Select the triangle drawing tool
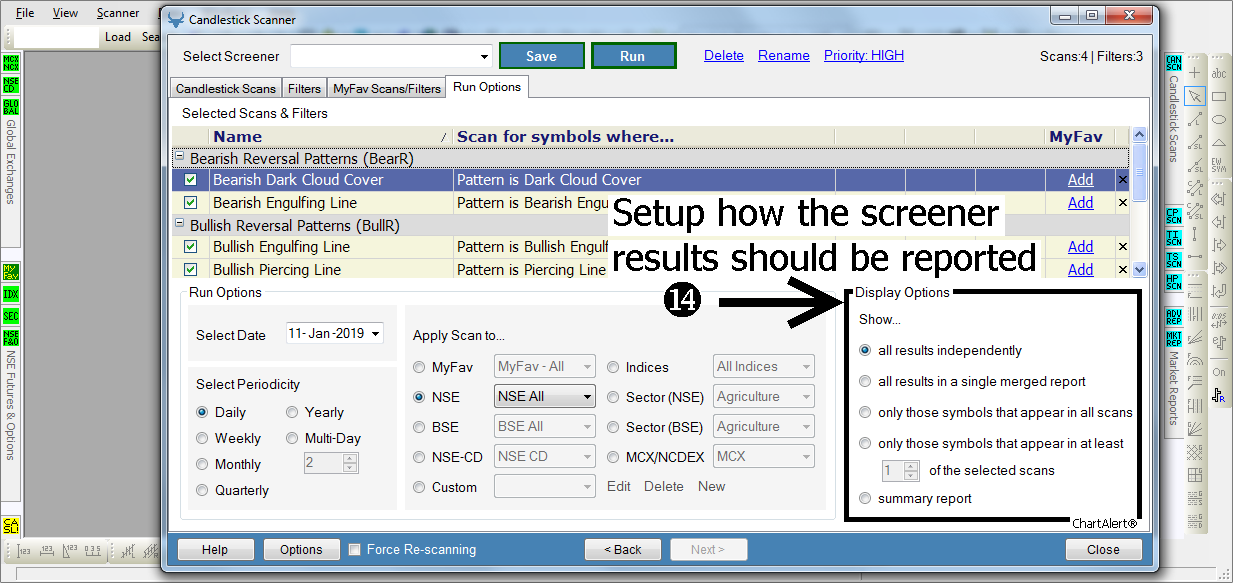The width and height of the screenshot is (1233, 583). (x=1219, y=142)
